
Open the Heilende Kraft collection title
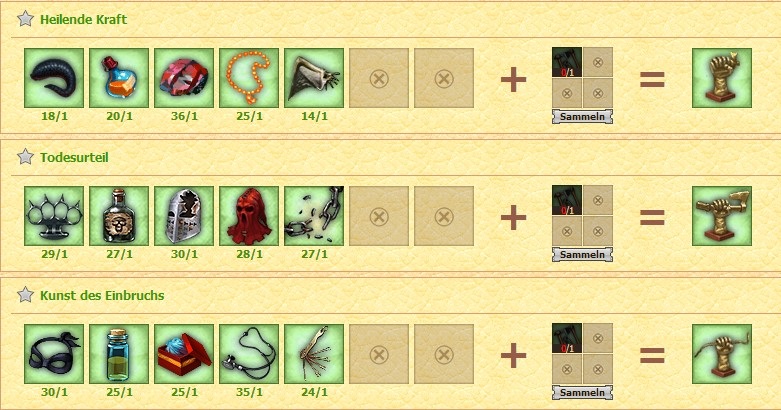(83, 19)
